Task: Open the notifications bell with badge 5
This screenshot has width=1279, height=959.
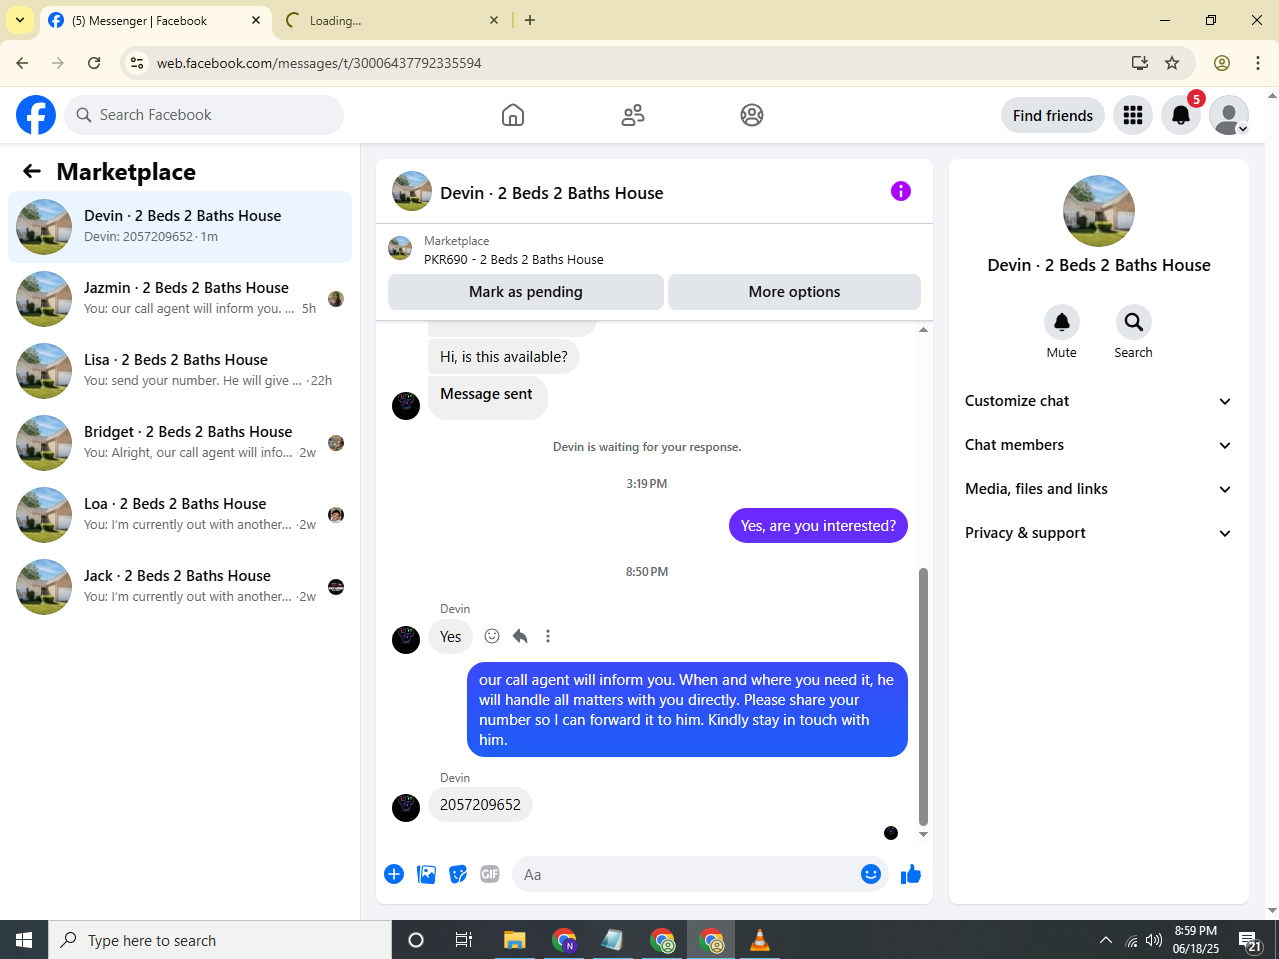Action: pyautogui.click(x=1181, y=115)
